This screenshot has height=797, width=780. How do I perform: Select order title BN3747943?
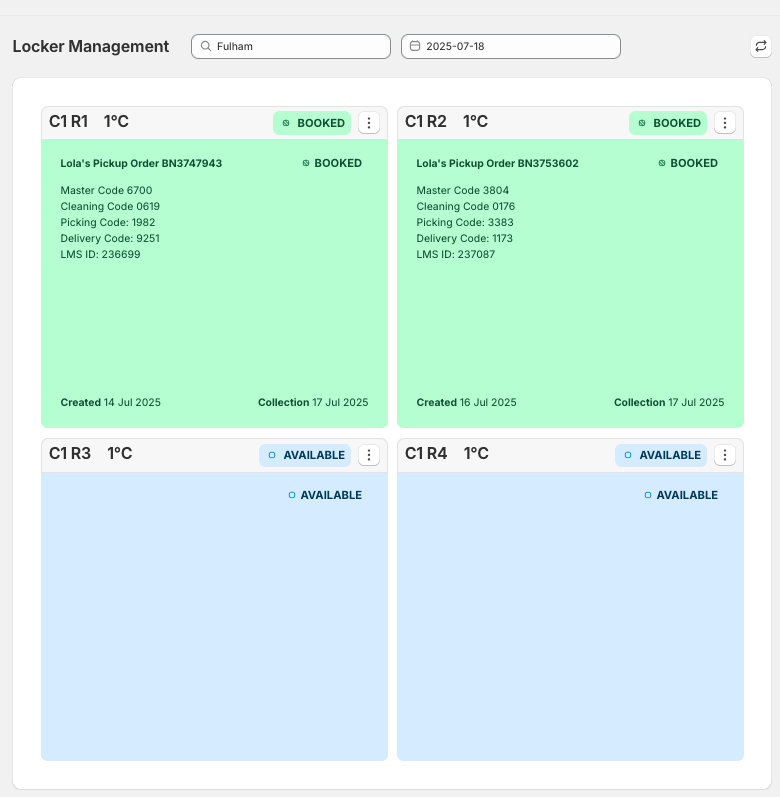pos(141,163)
